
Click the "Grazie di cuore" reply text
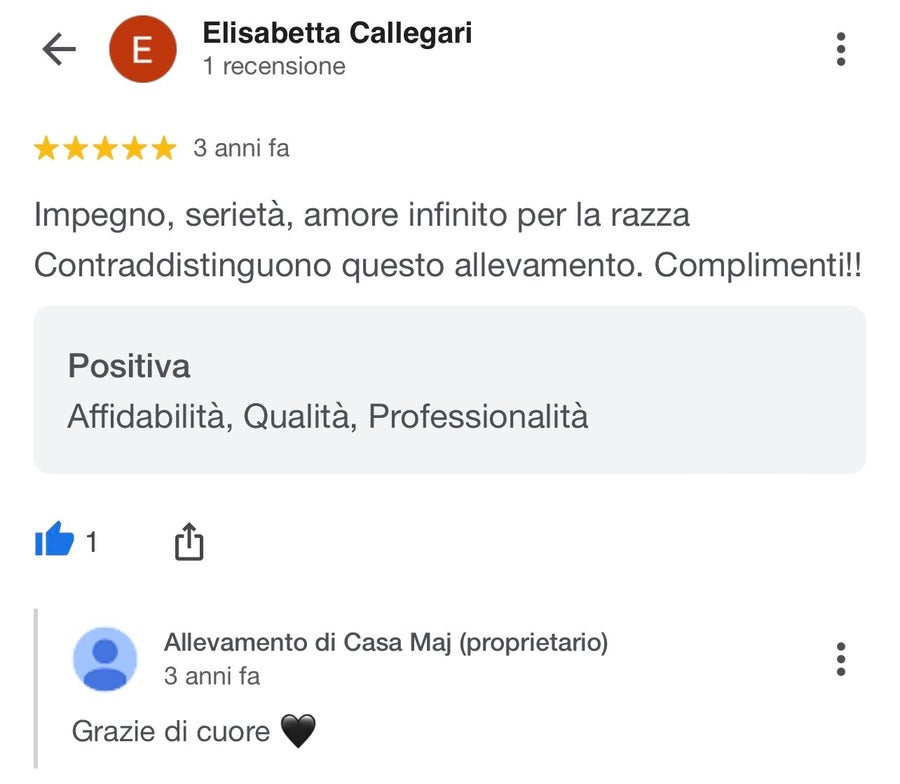coord(171,732)
